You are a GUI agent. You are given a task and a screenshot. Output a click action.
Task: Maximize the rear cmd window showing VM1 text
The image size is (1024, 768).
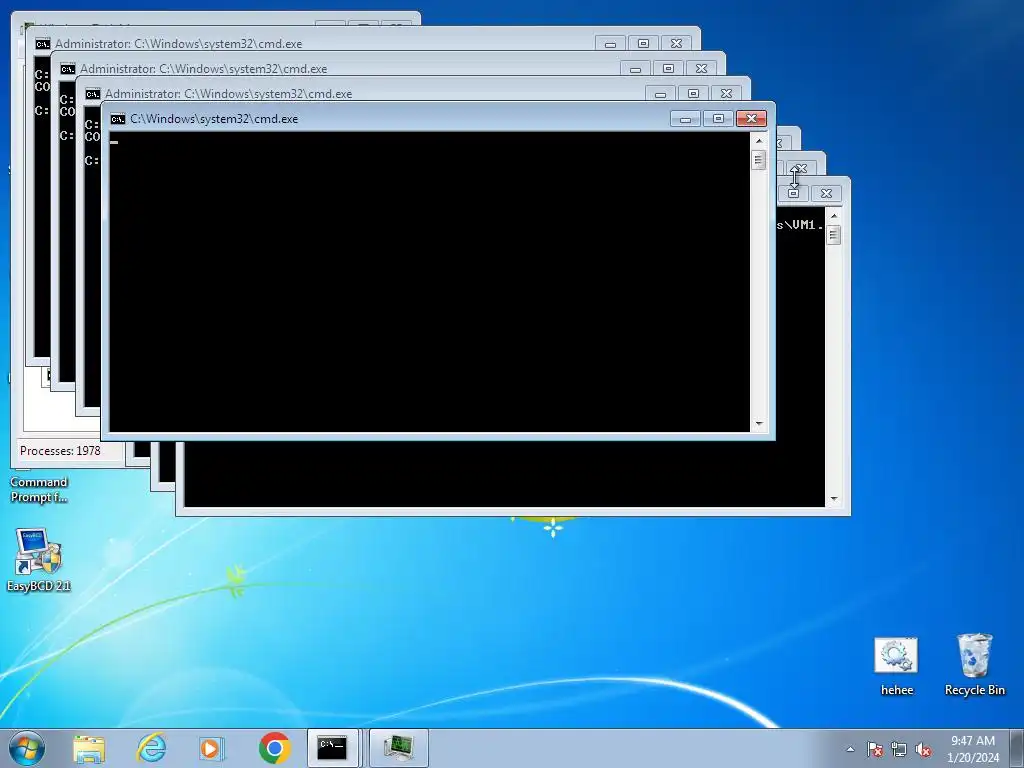[793, 193]
